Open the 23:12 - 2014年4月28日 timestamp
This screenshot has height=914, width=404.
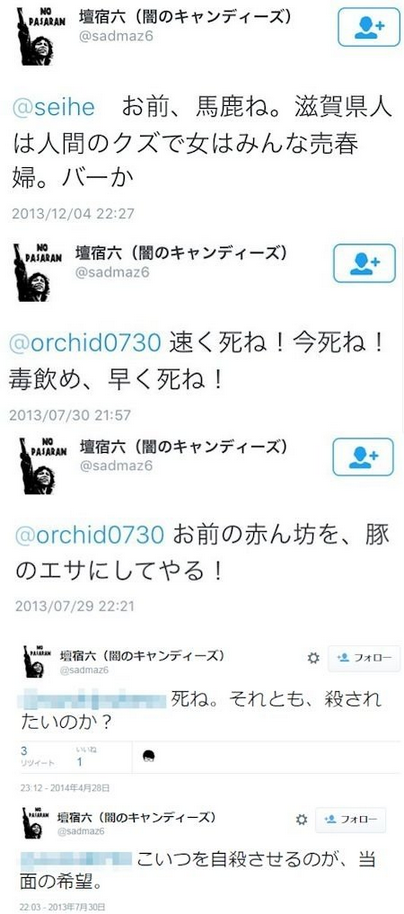[65, 788]
